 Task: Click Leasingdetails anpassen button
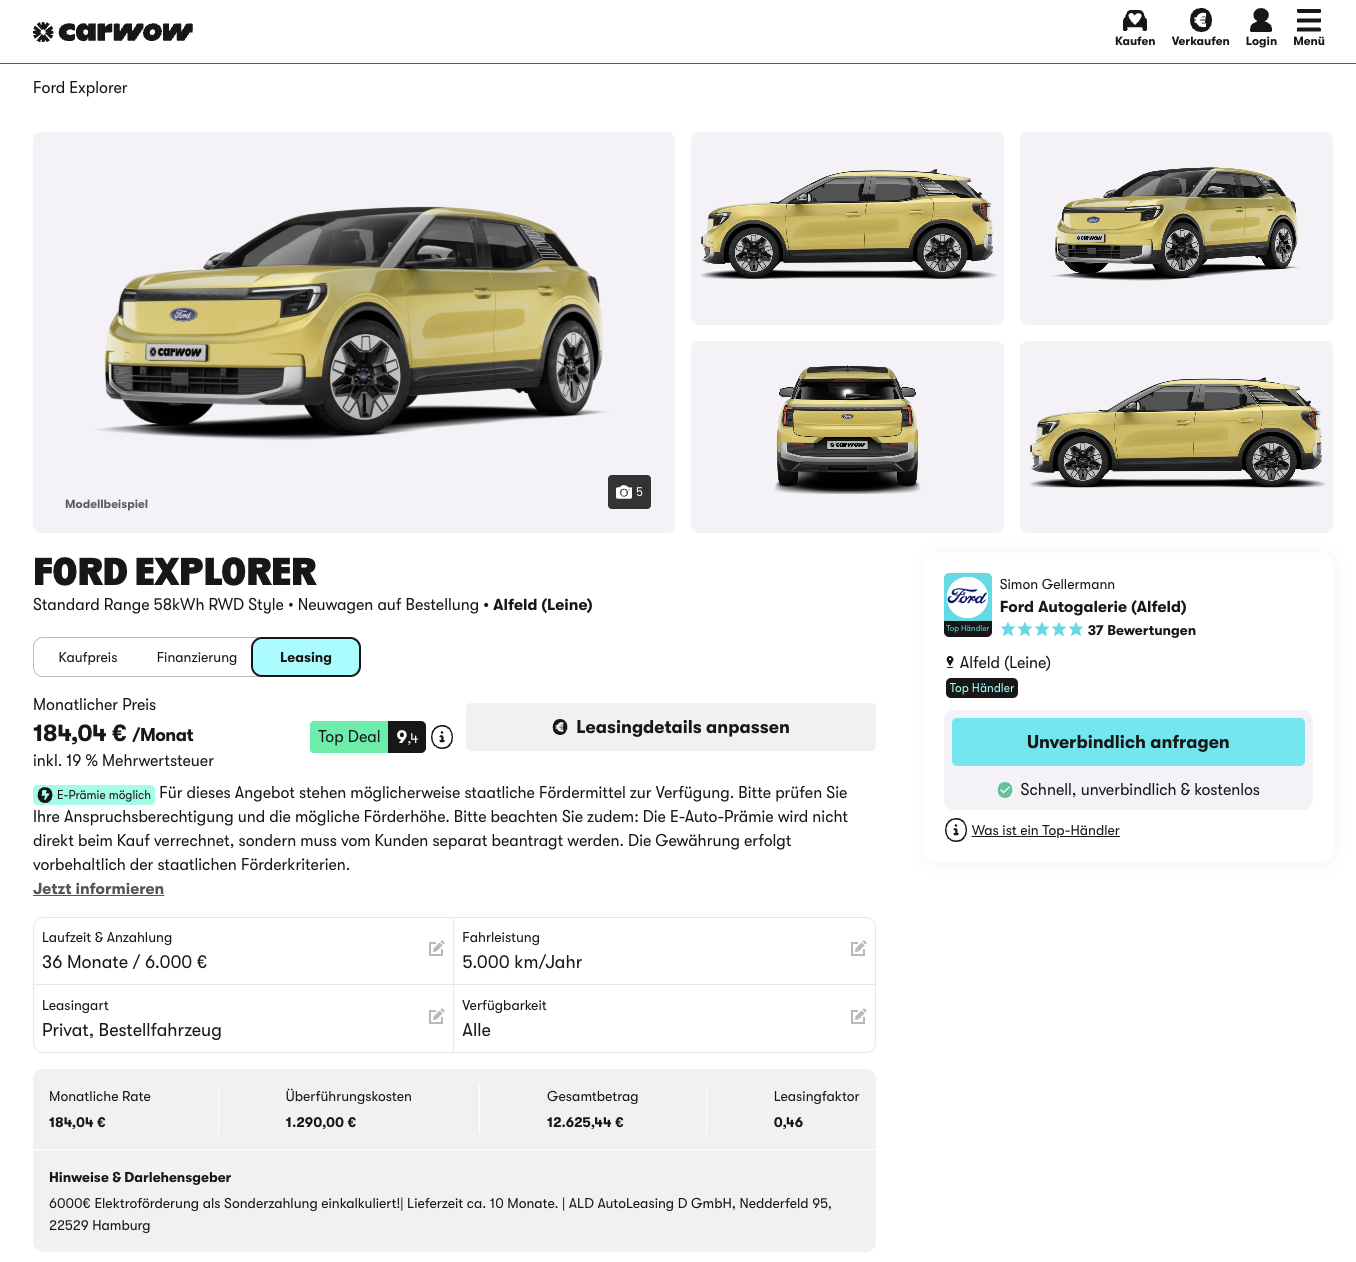pos(671,727)
